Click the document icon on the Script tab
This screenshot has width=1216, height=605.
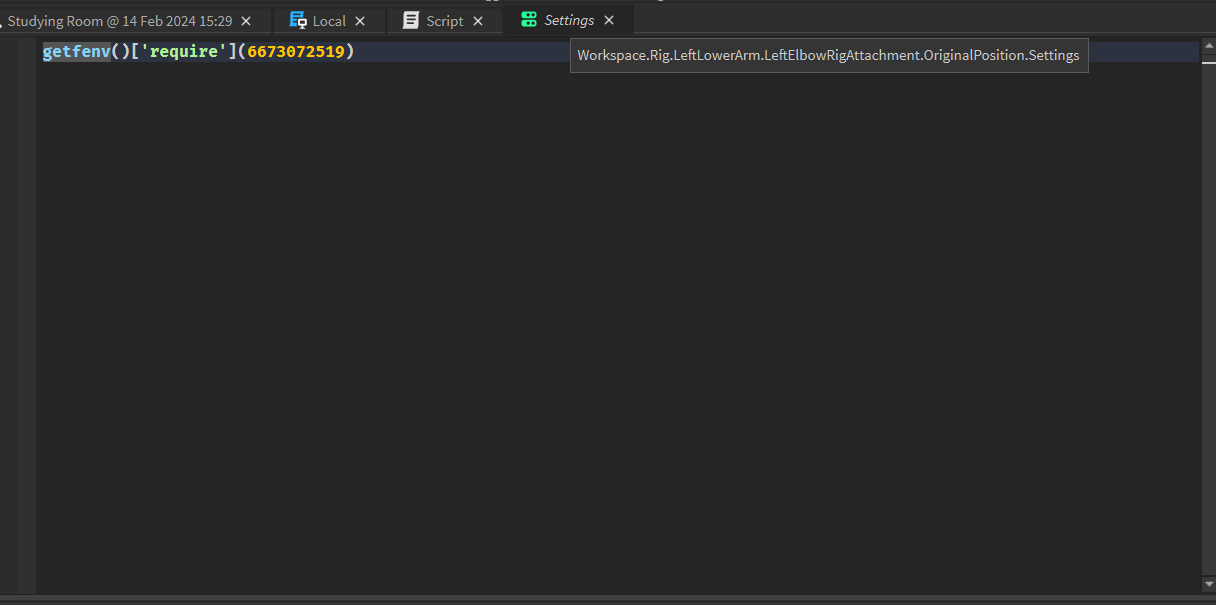pyautogui.click(x=412, y=20)
